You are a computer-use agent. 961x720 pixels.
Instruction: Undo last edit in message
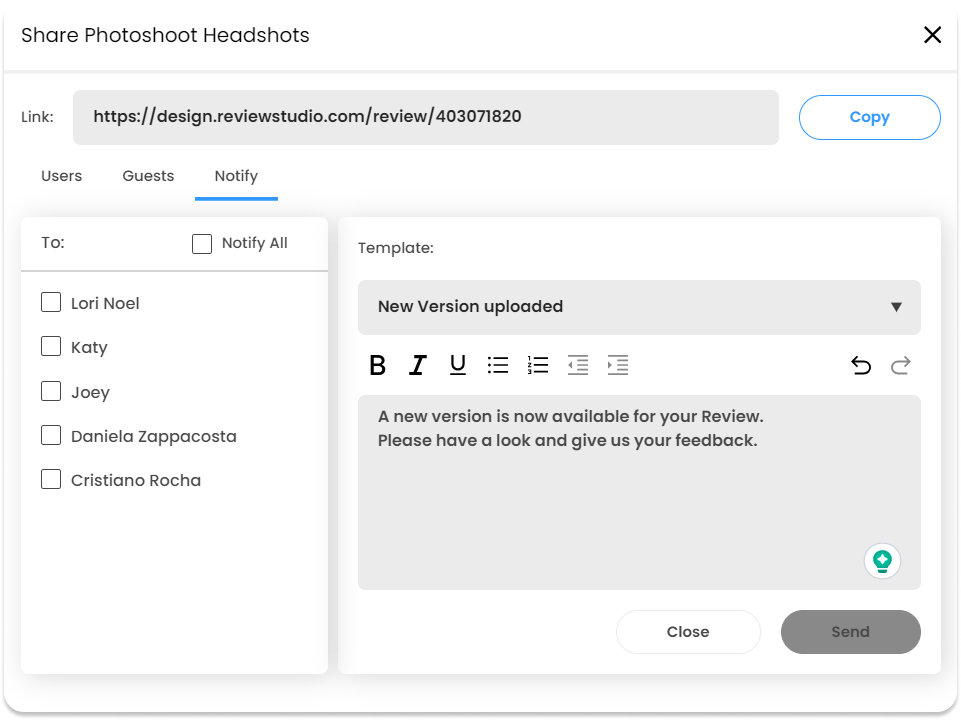point(860,365)
